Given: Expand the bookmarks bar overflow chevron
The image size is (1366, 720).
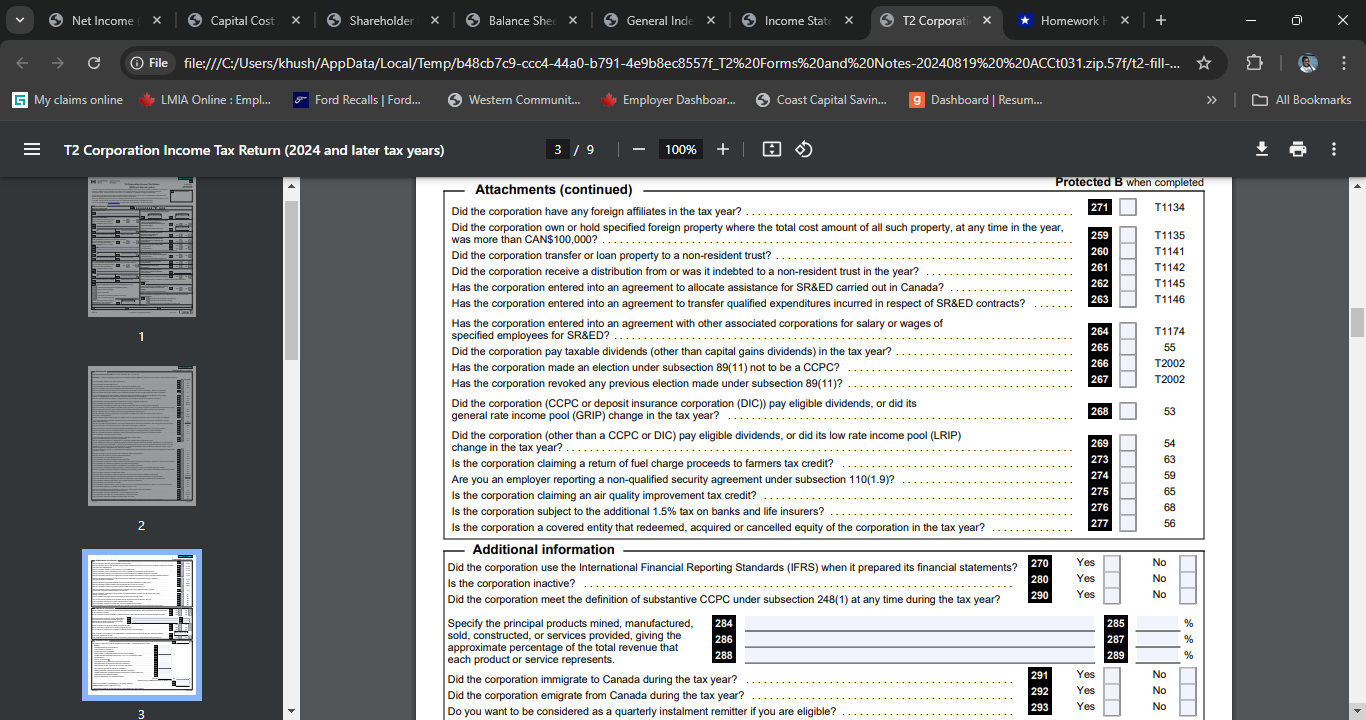Looking at the screenshot, I should pos(1211,99).
